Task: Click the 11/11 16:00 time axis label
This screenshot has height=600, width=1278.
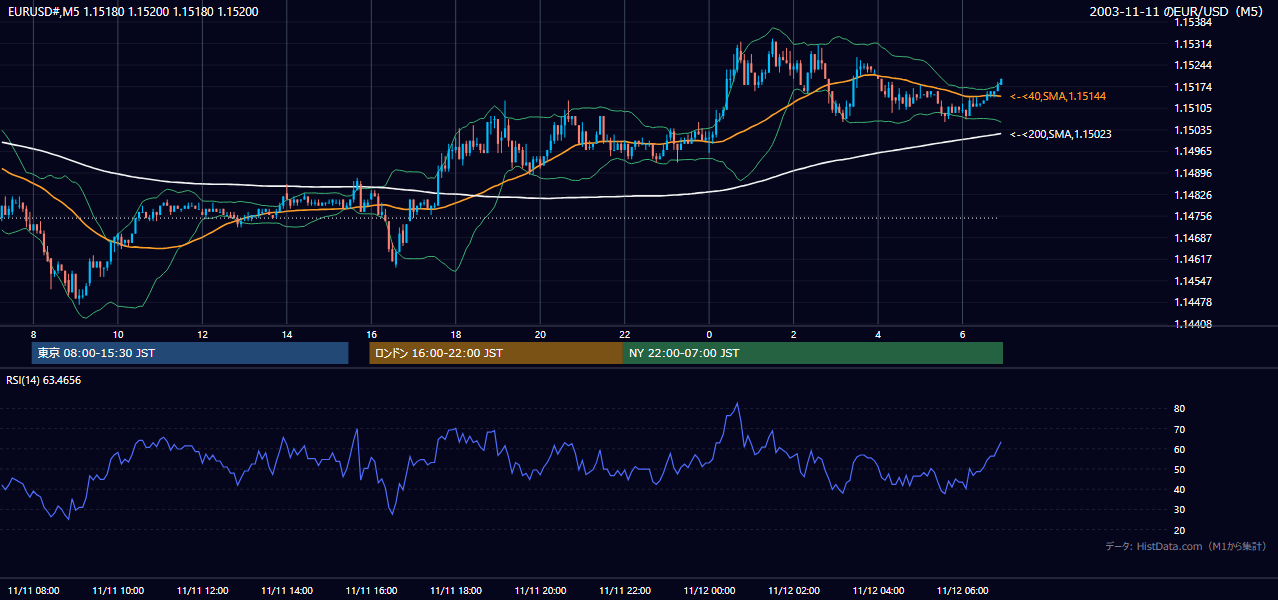Action: click(371, 589)
